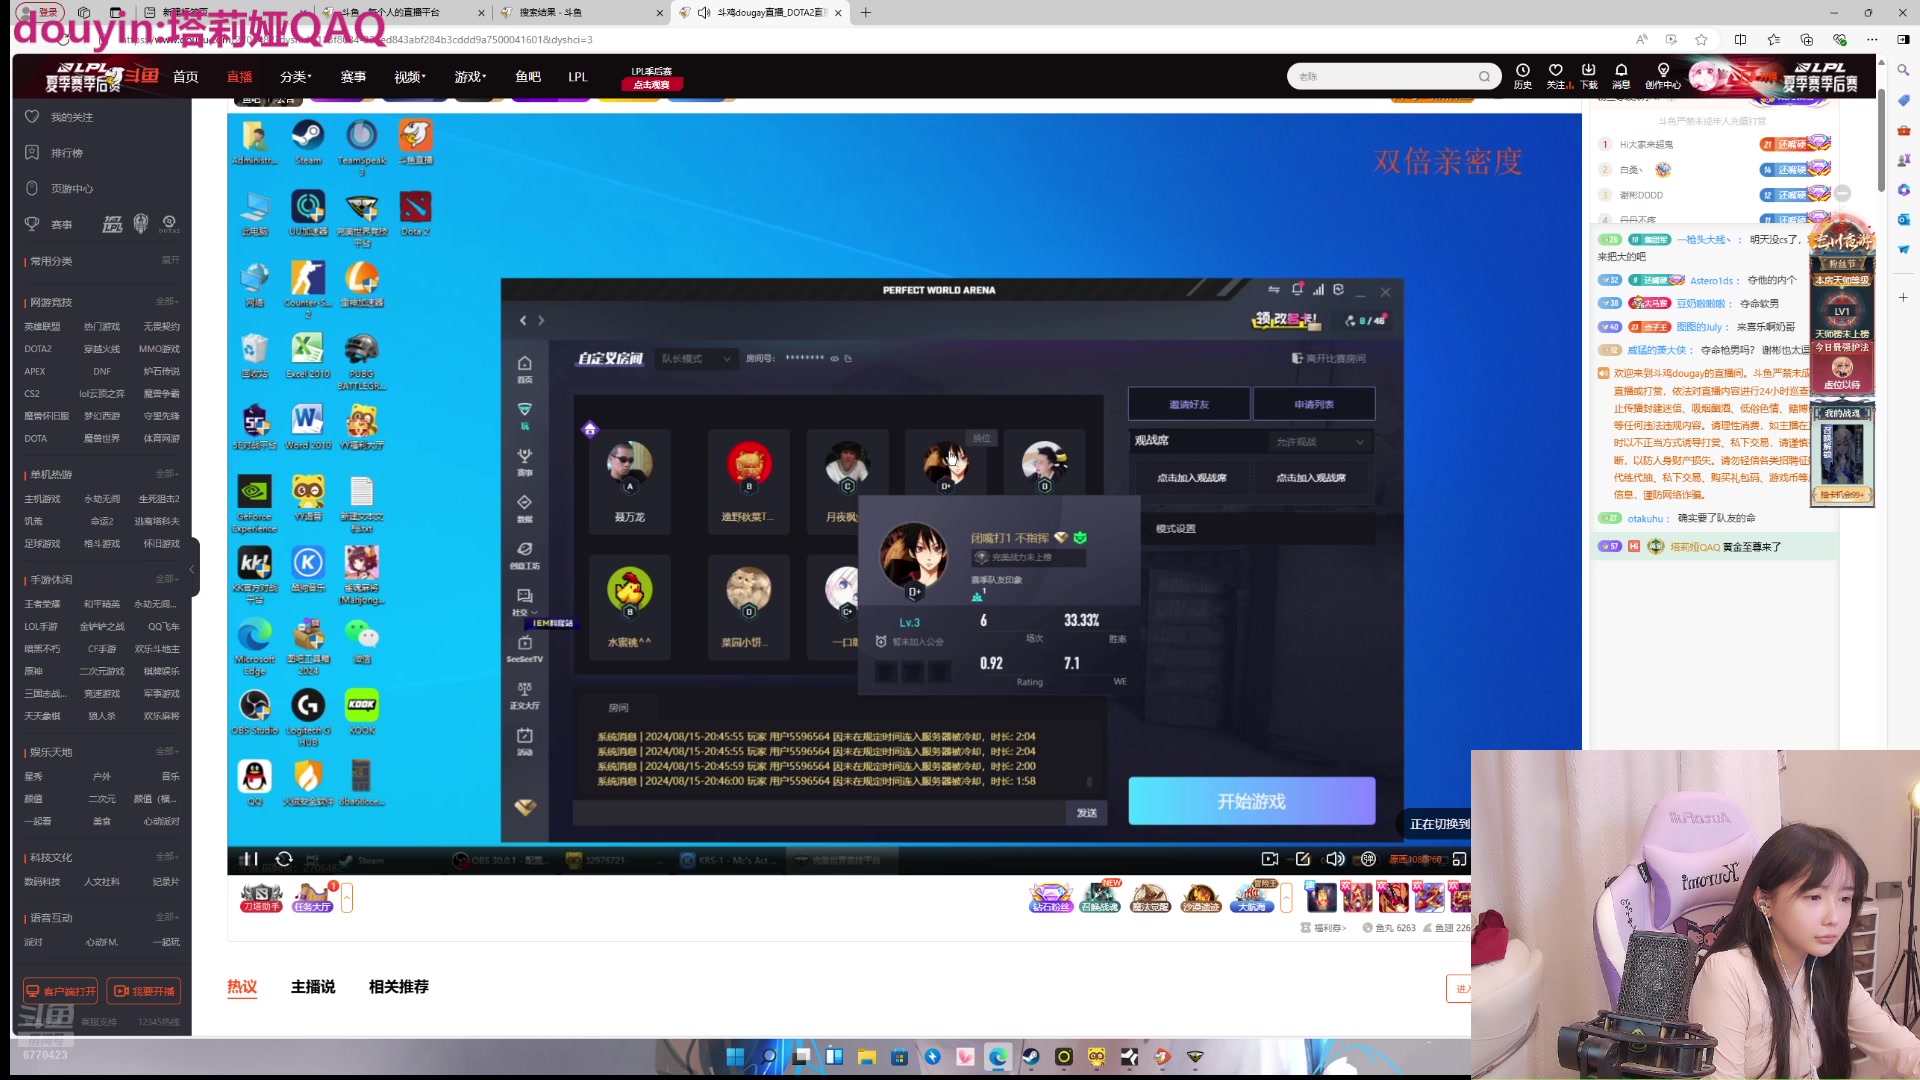The image size is (1920, 1080).
Task: Toggle the room number visibility eye icon
Action: coord(834,358)
